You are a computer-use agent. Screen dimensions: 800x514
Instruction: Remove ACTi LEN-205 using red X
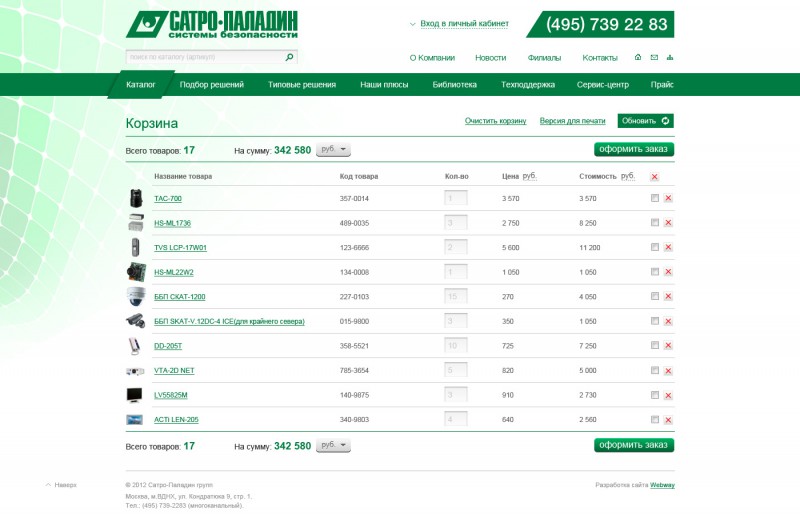tap(668, 420)
